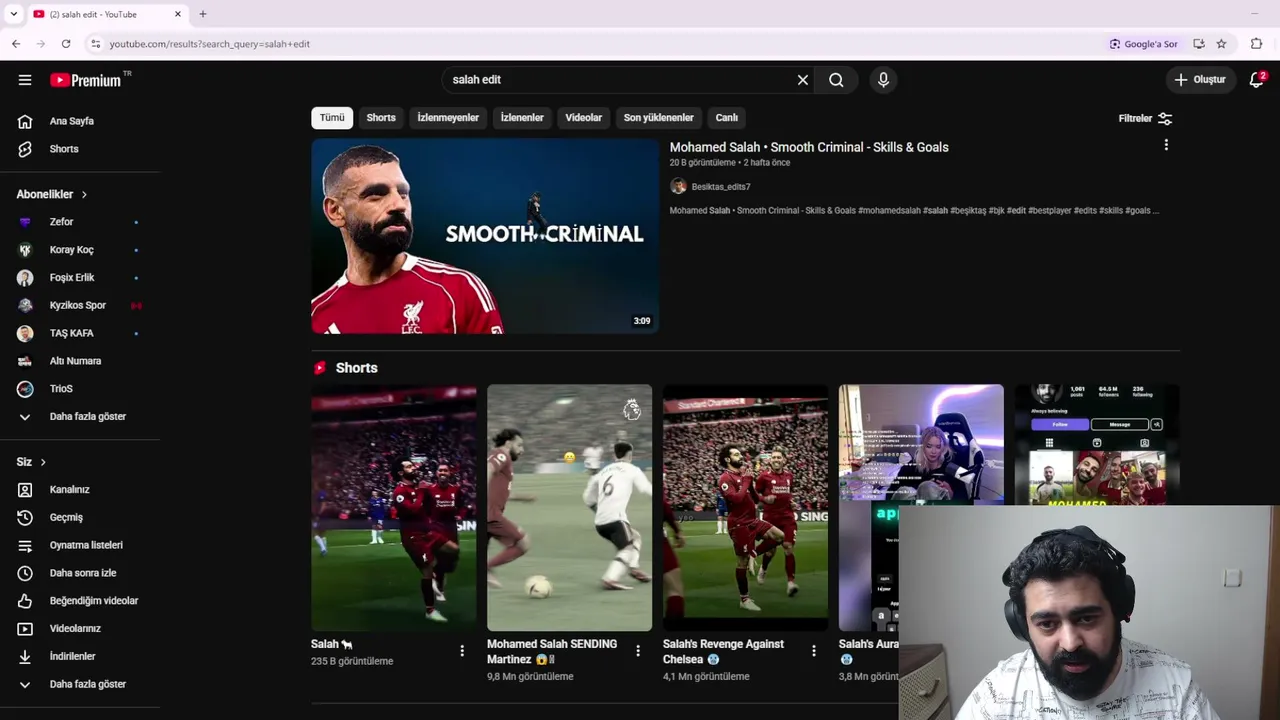Close the 'salah edit - YouTube' tab
Viewport: 1280px width, 720px height.
click(178, 14)
